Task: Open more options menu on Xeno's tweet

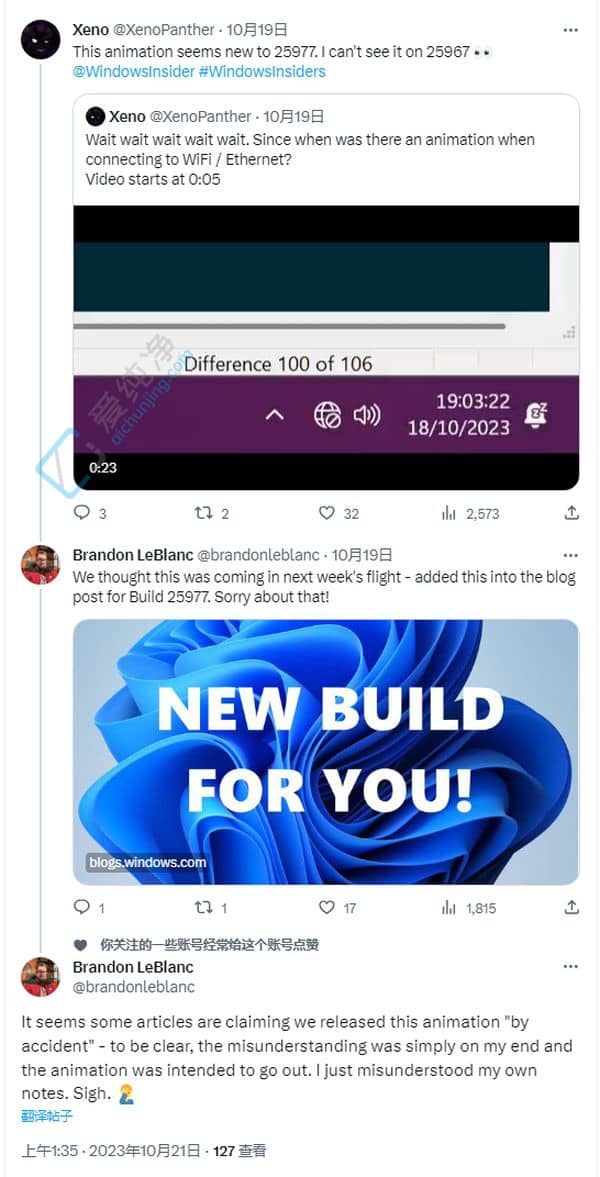Action: coord(571,30)
